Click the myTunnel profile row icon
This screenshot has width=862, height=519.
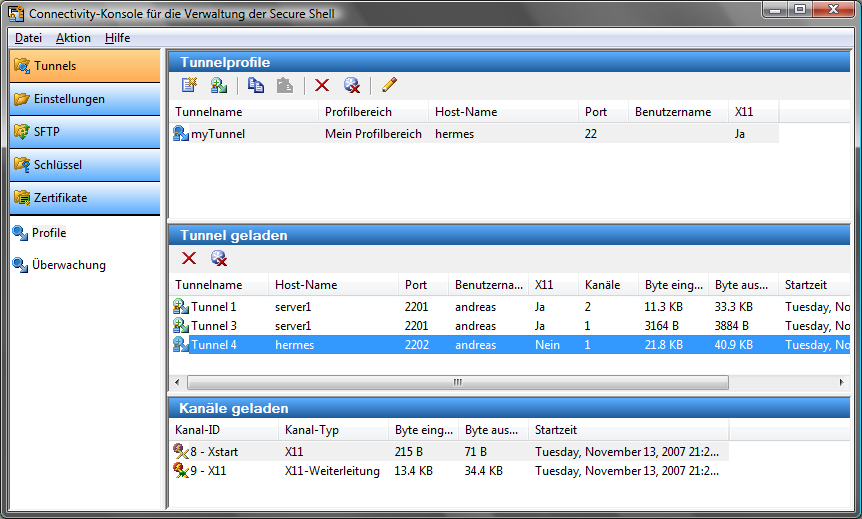tap(181, 133)
